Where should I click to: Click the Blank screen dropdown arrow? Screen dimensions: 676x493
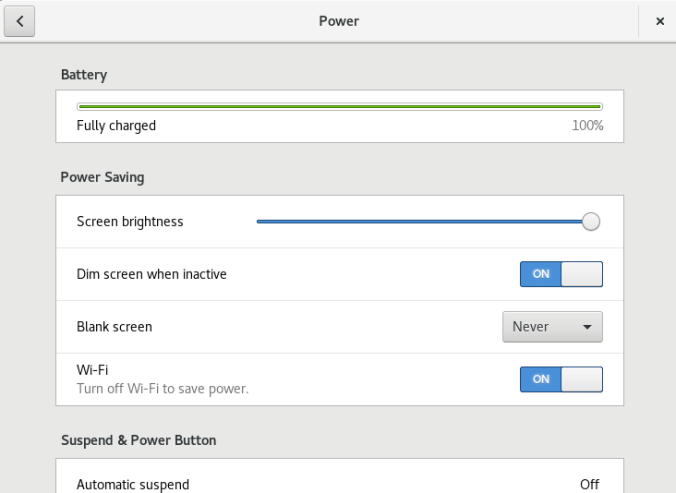click(x=587, y=327)
